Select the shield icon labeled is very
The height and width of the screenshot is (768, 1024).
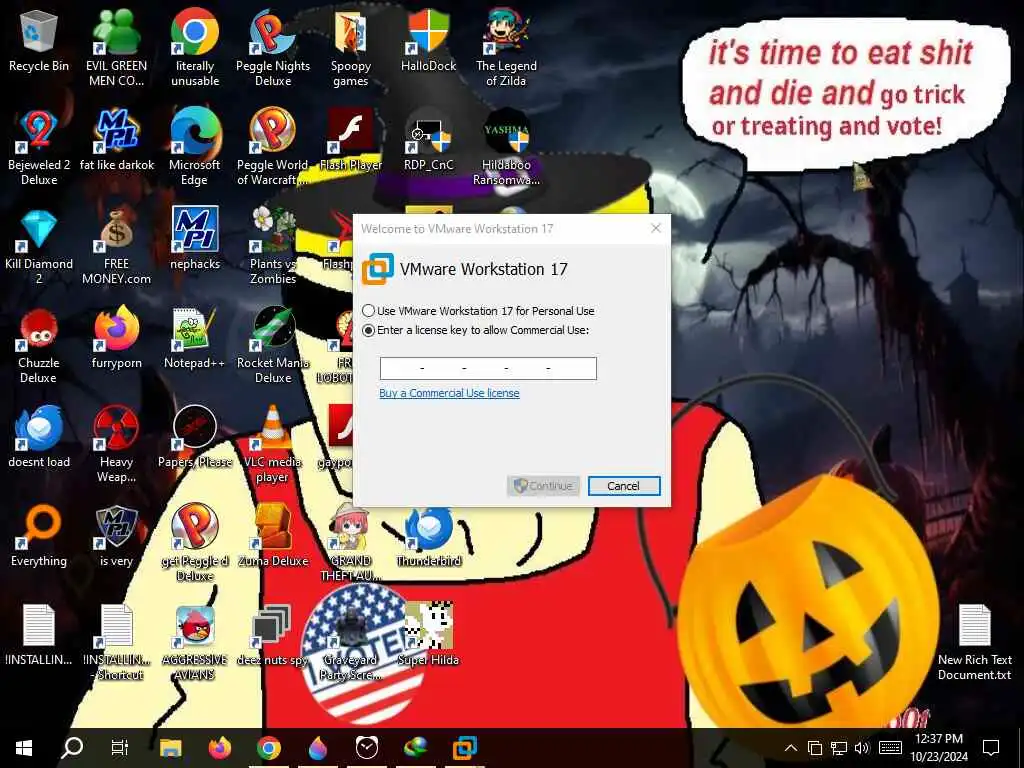116,537
